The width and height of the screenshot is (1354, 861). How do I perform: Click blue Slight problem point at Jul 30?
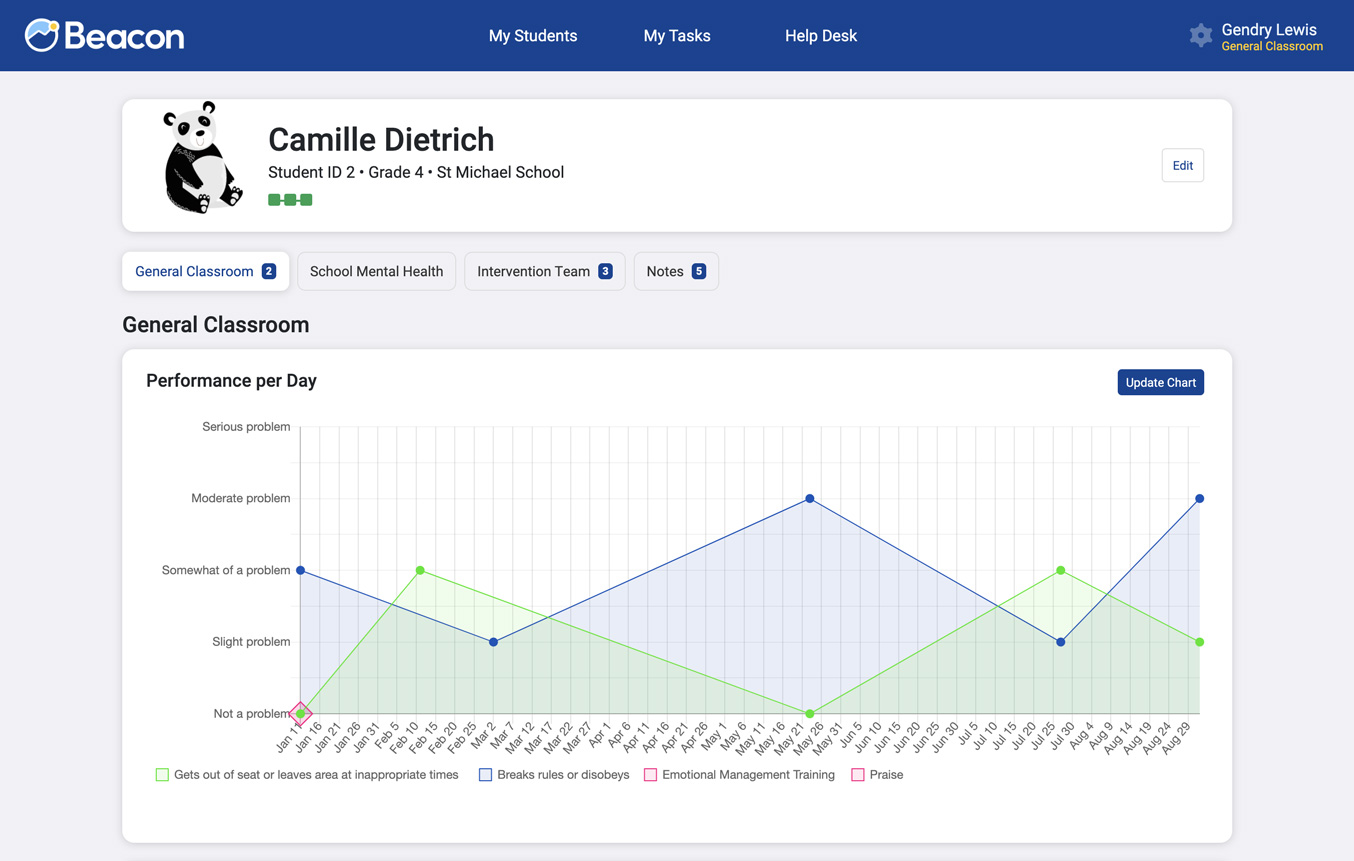point(1061,642)
